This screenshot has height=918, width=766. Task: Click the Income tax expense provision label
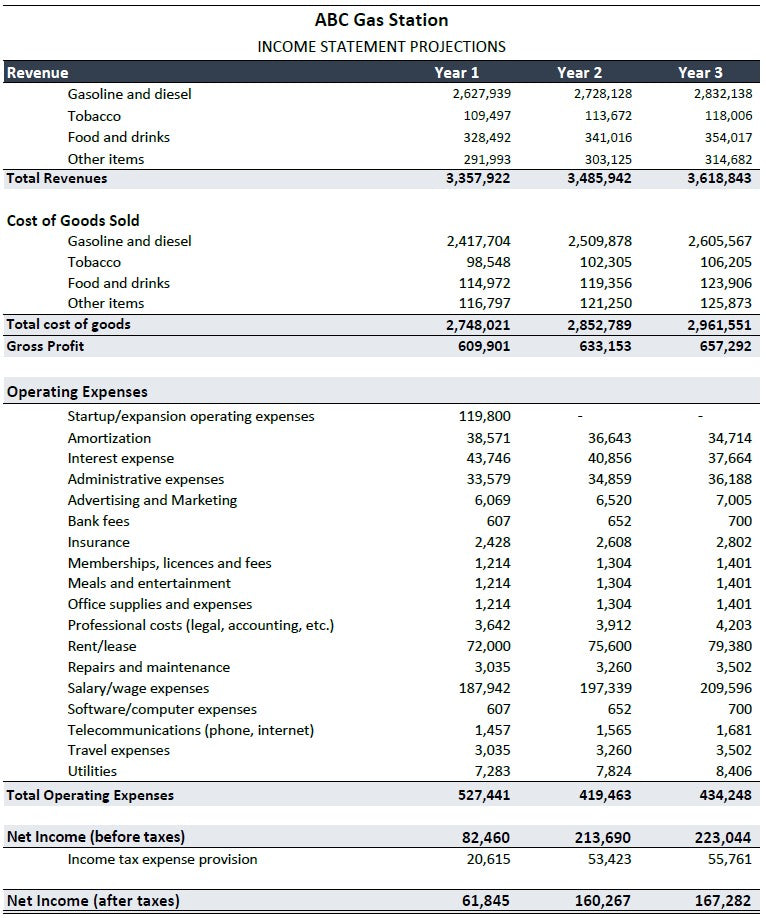click(162, 859)
